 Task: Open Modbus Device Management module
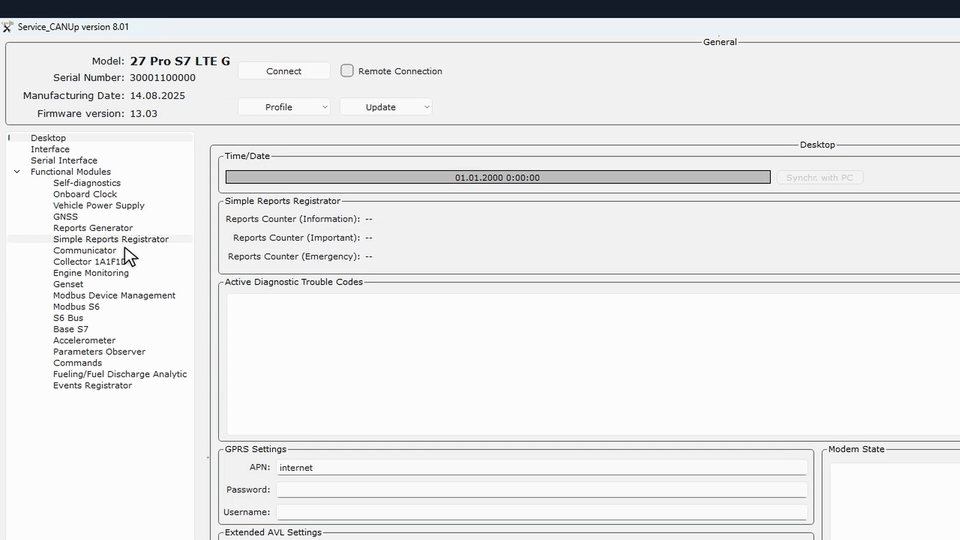114,295
